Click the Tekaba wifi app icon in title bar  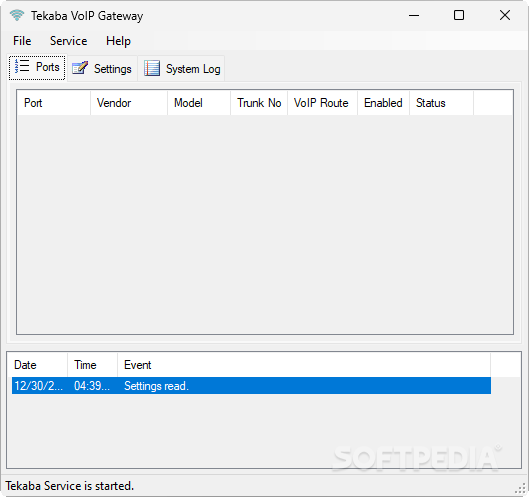click(17, 16)
